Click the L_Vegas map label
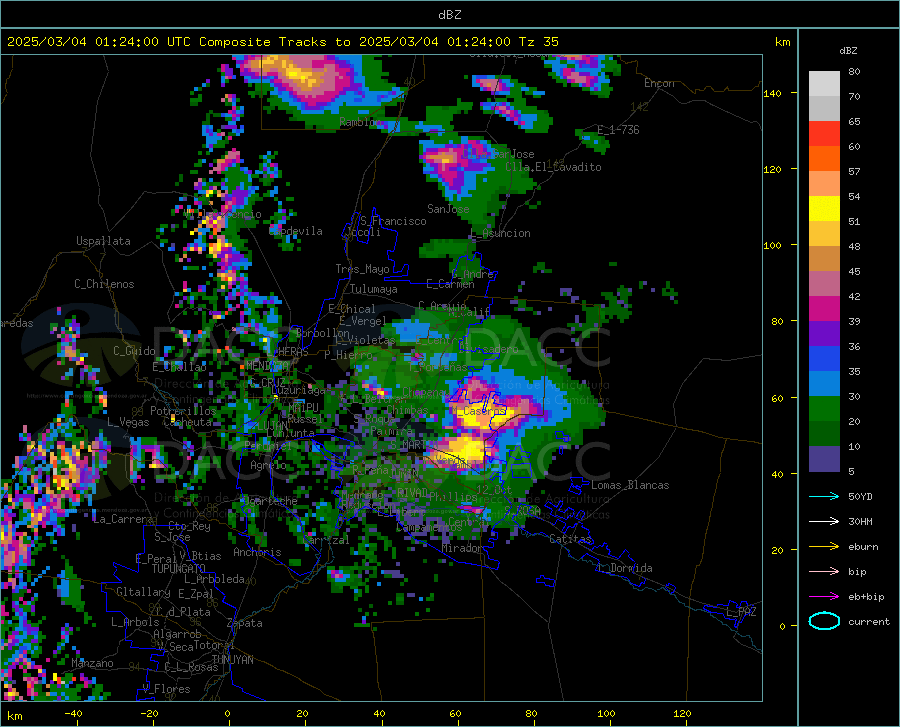This screenshot has width=900, height=727. (128, 422)
